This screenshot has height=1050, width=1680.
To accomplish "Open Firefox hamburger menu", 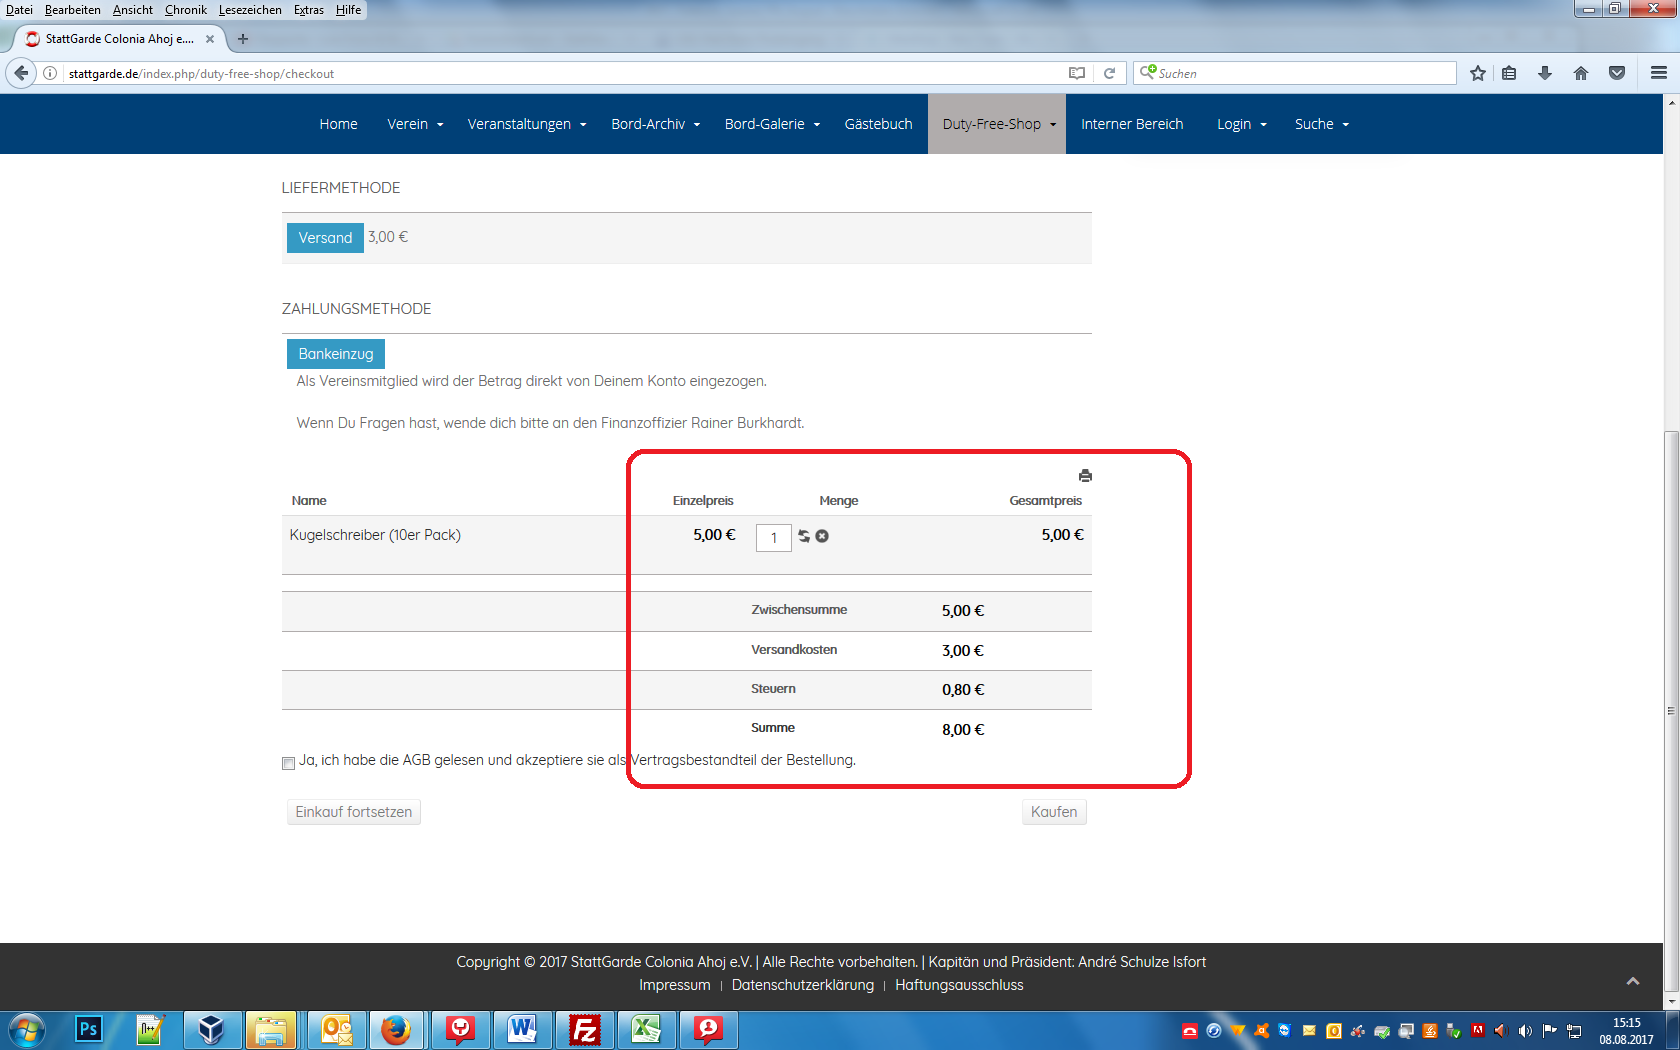I will (x=1659, y=73).
